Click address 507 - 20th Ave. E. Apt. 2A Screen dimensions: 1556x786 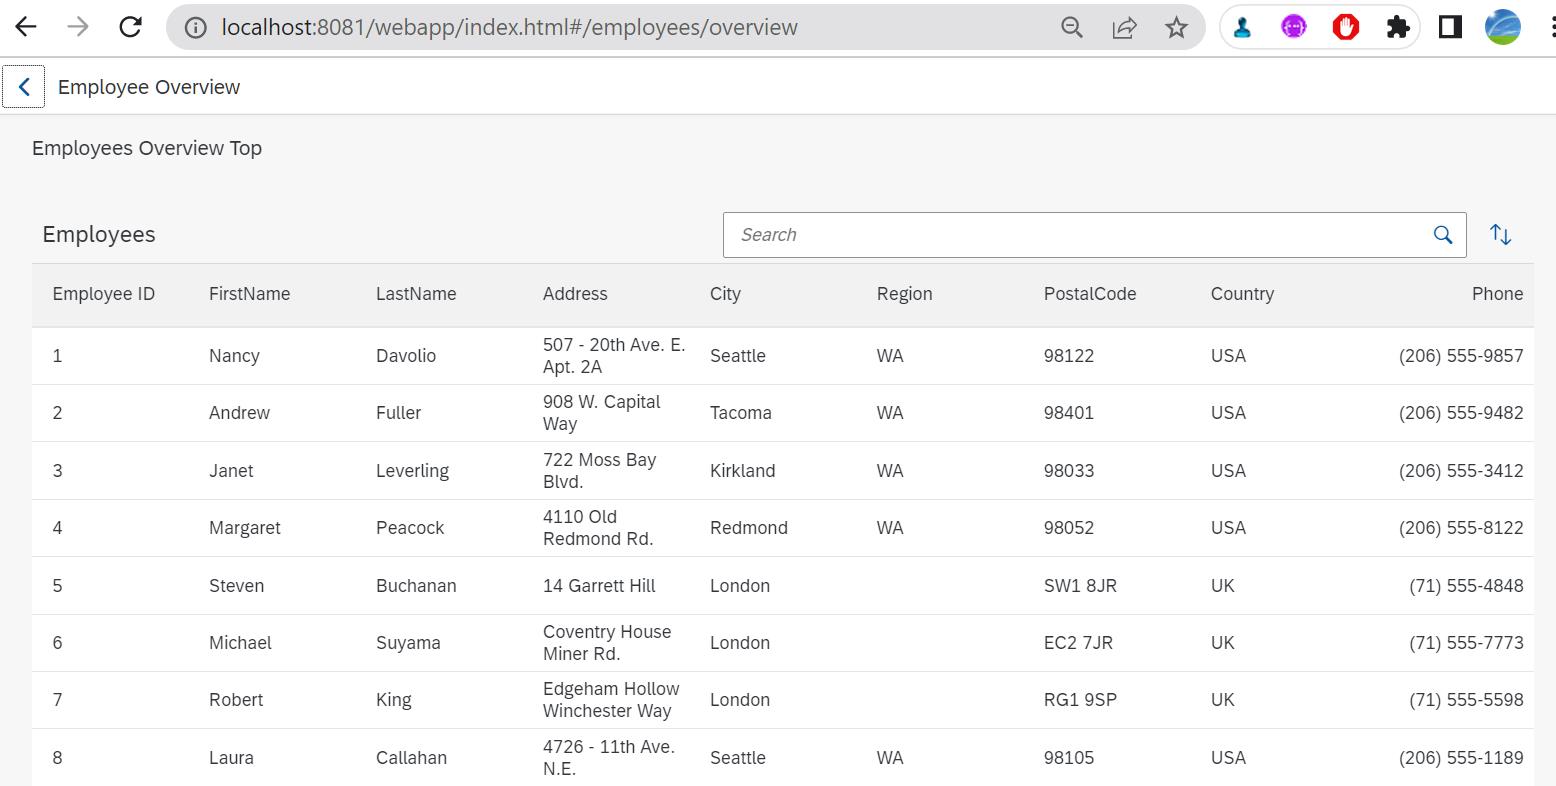click(x=614, y=356)
